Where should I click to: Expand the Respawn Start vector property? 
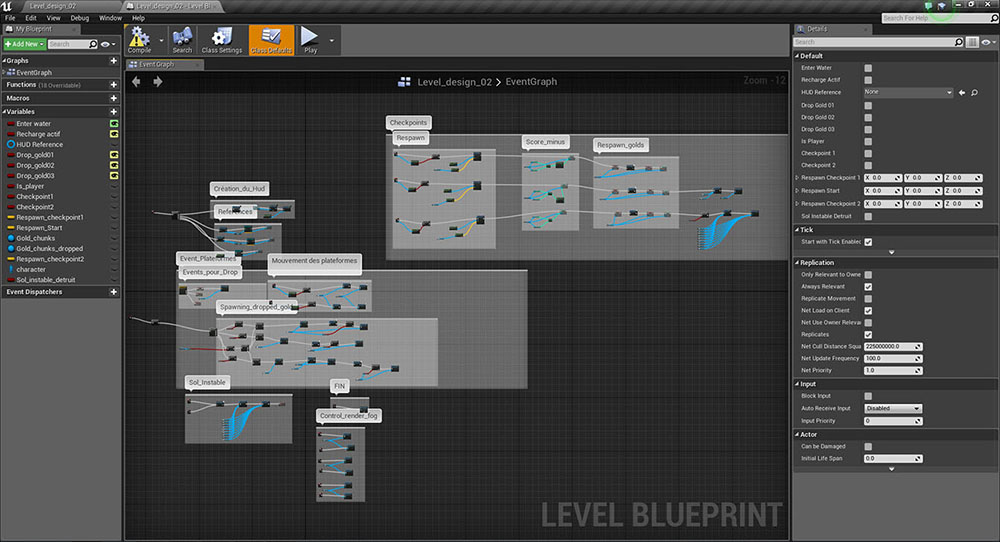coord(797,190)
